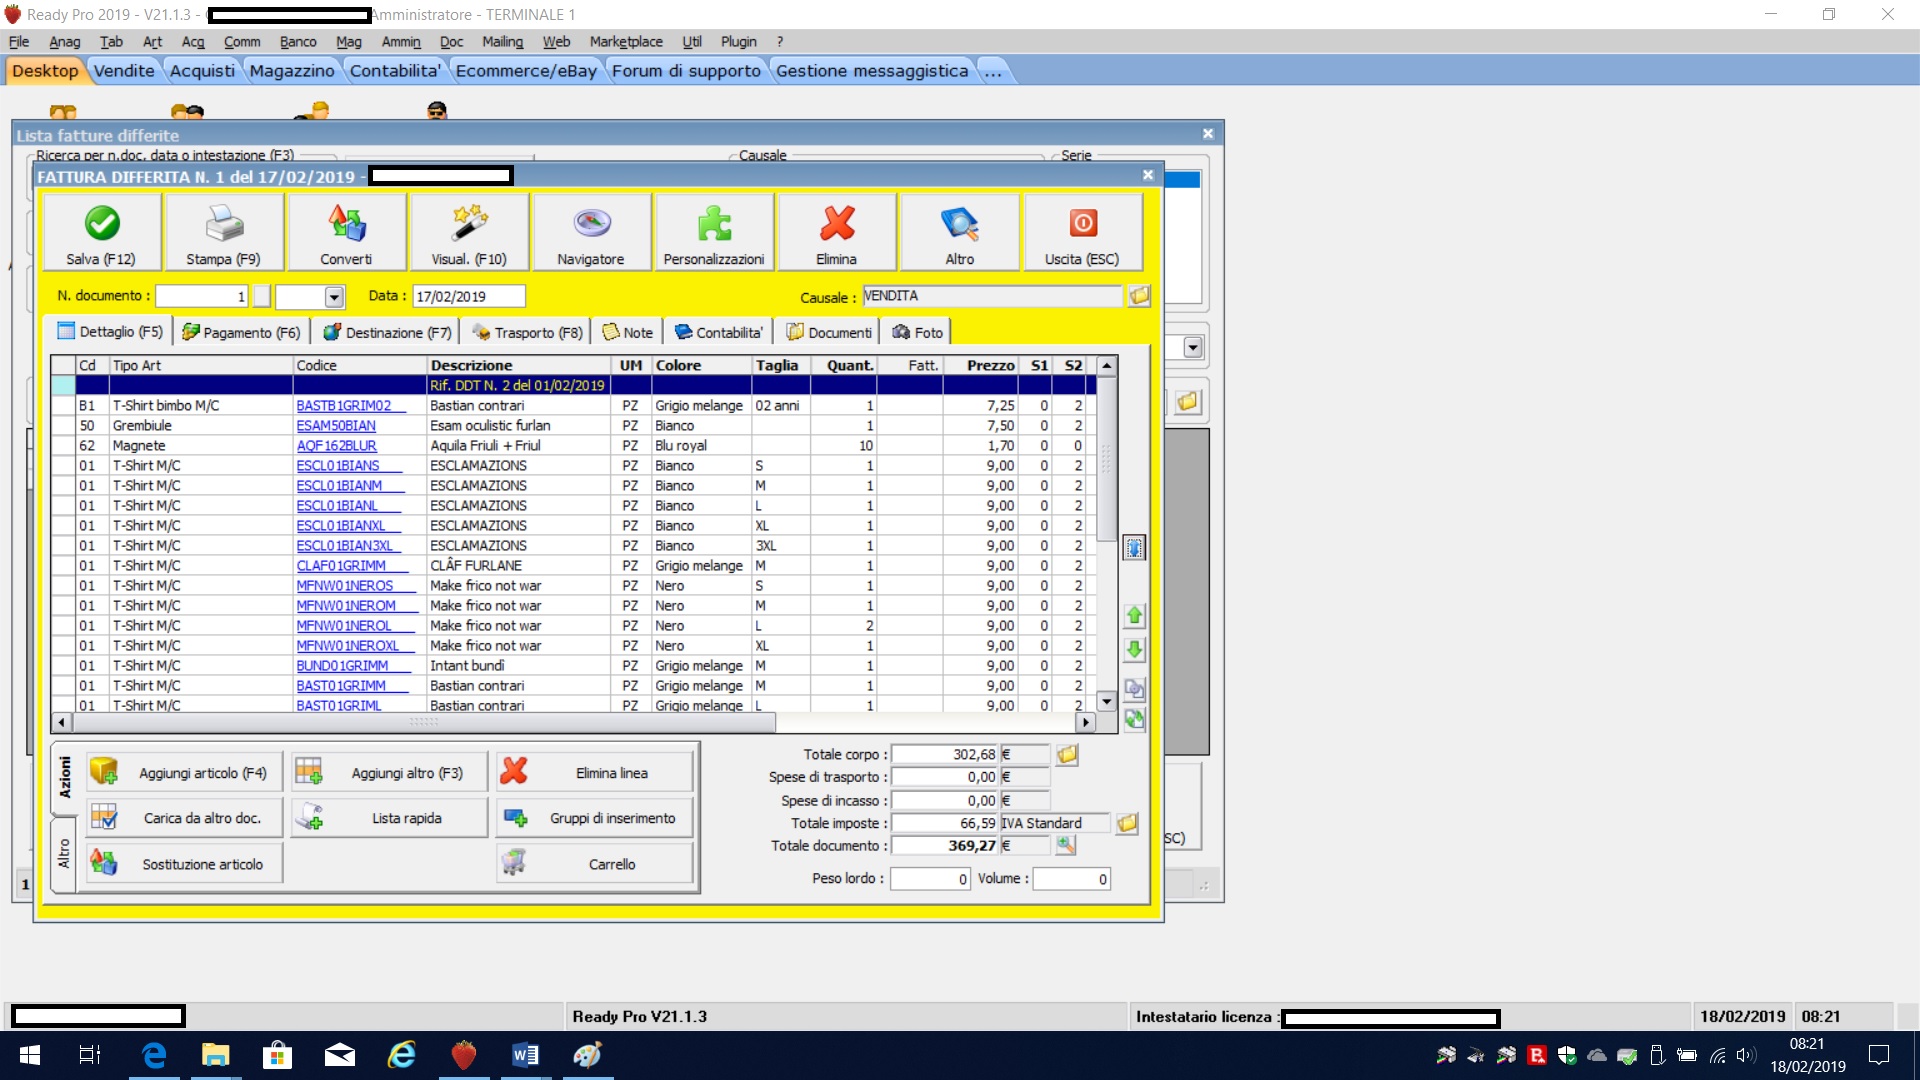The image size is (1920, 1080).
Task: Open the Banco menu
Action: coord(298,42)
